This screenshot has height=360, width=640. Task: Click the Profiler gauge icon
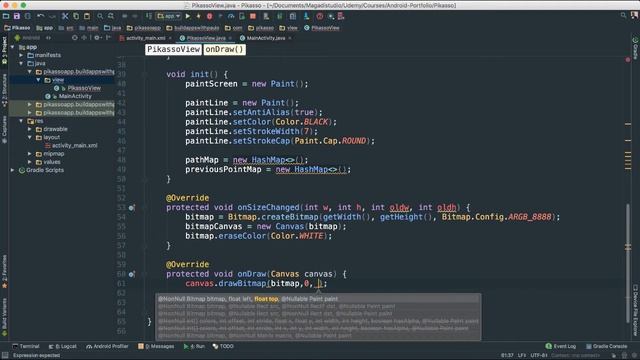pyautogui.click(x=231, y=16)
